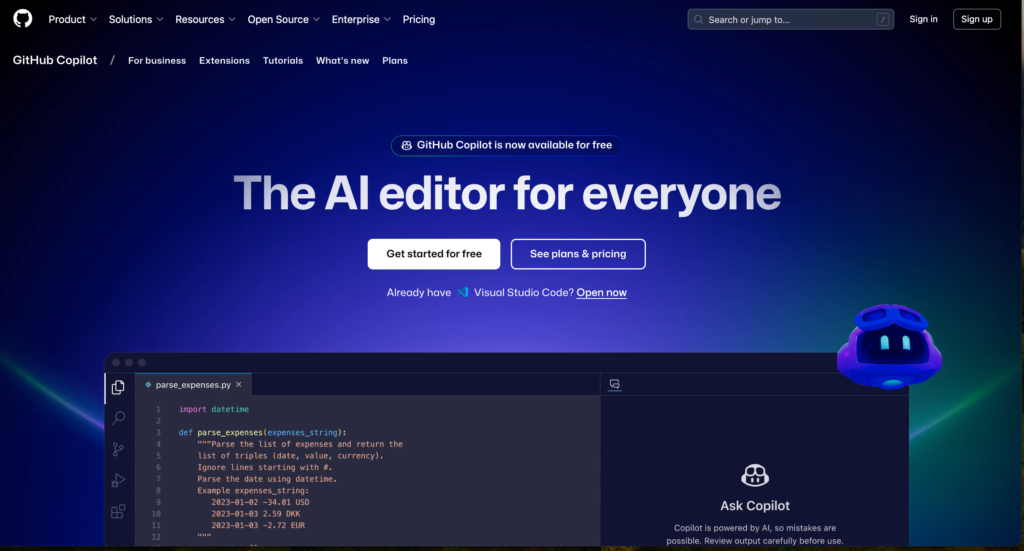
Task: Click the 'Parse the date using datetime.' line
Action: 267,479
